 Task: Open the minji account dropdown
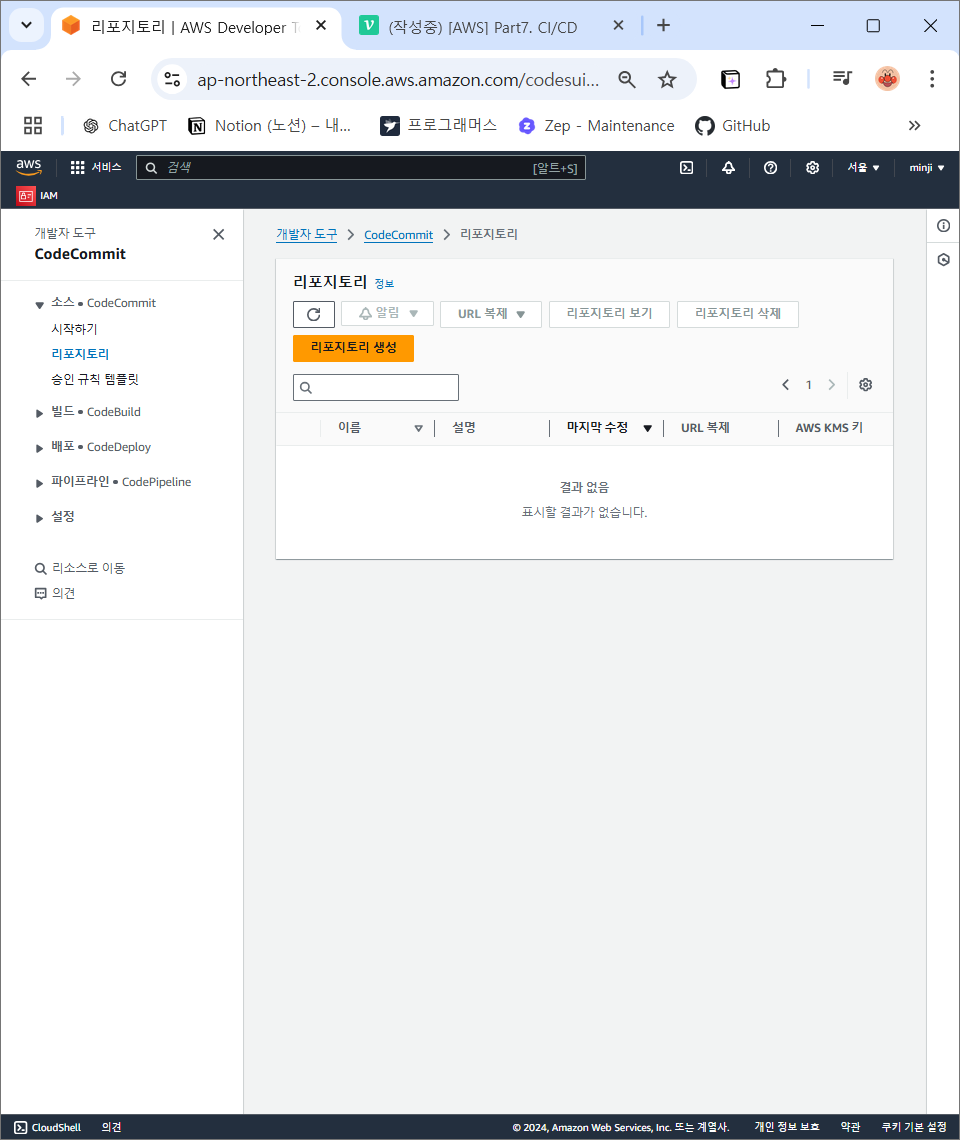[x=927, y=168]
